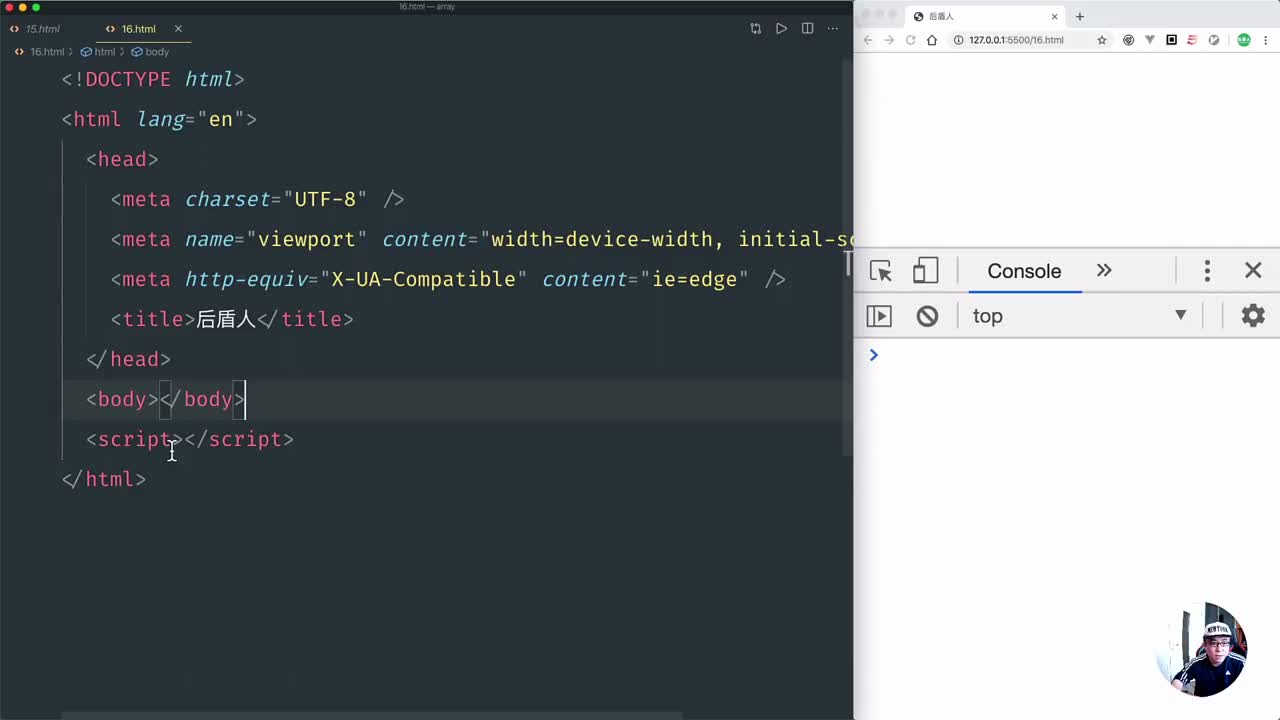Open the top JavaScript context dropdown
Image resolution: width=1280 pixels, height=720 pixels.
[x=1079, y=316]
